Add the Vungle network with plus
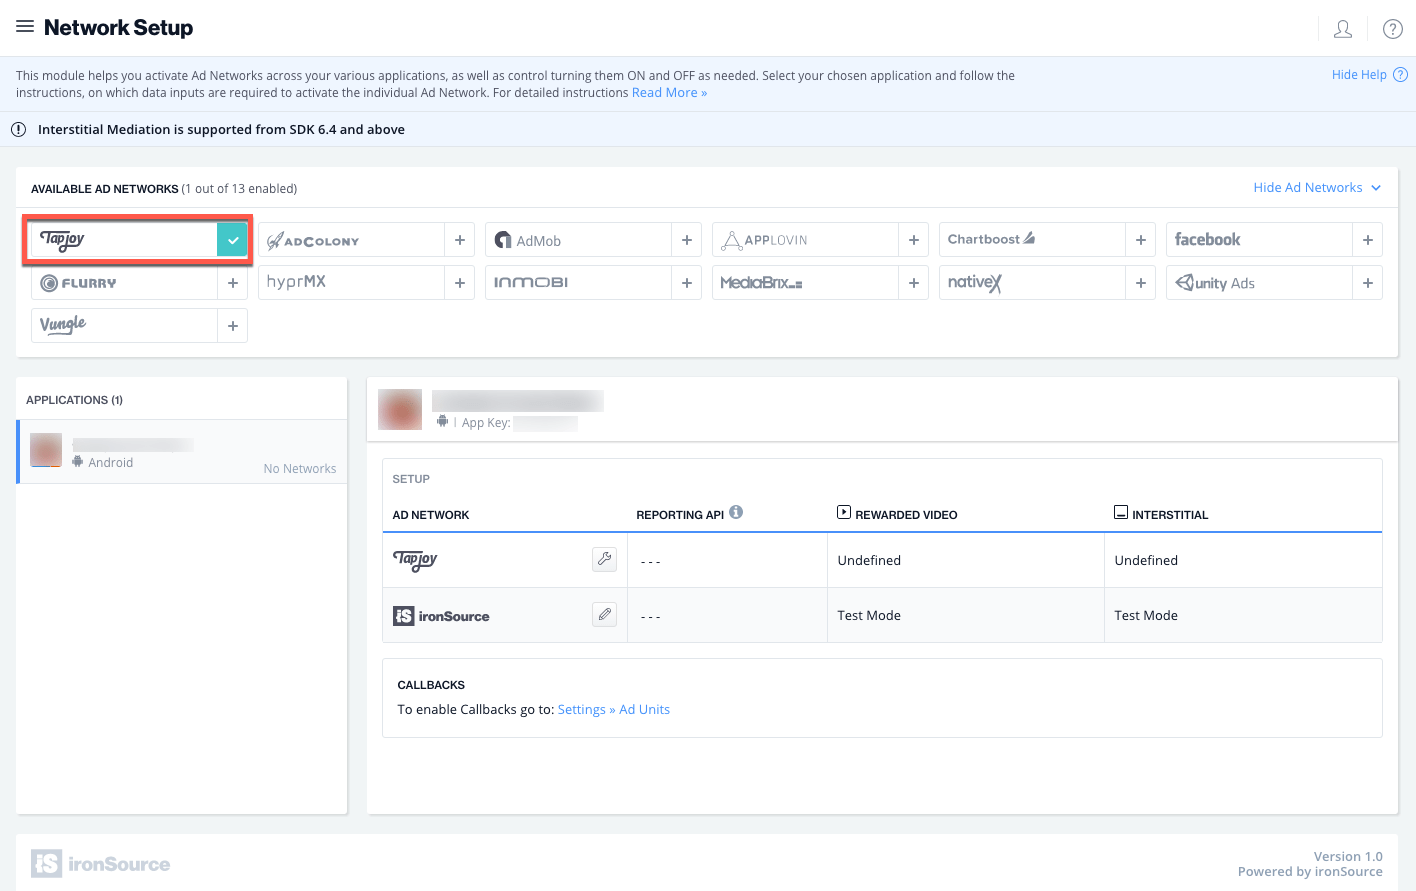1416x891 pixels. (232, 325)
